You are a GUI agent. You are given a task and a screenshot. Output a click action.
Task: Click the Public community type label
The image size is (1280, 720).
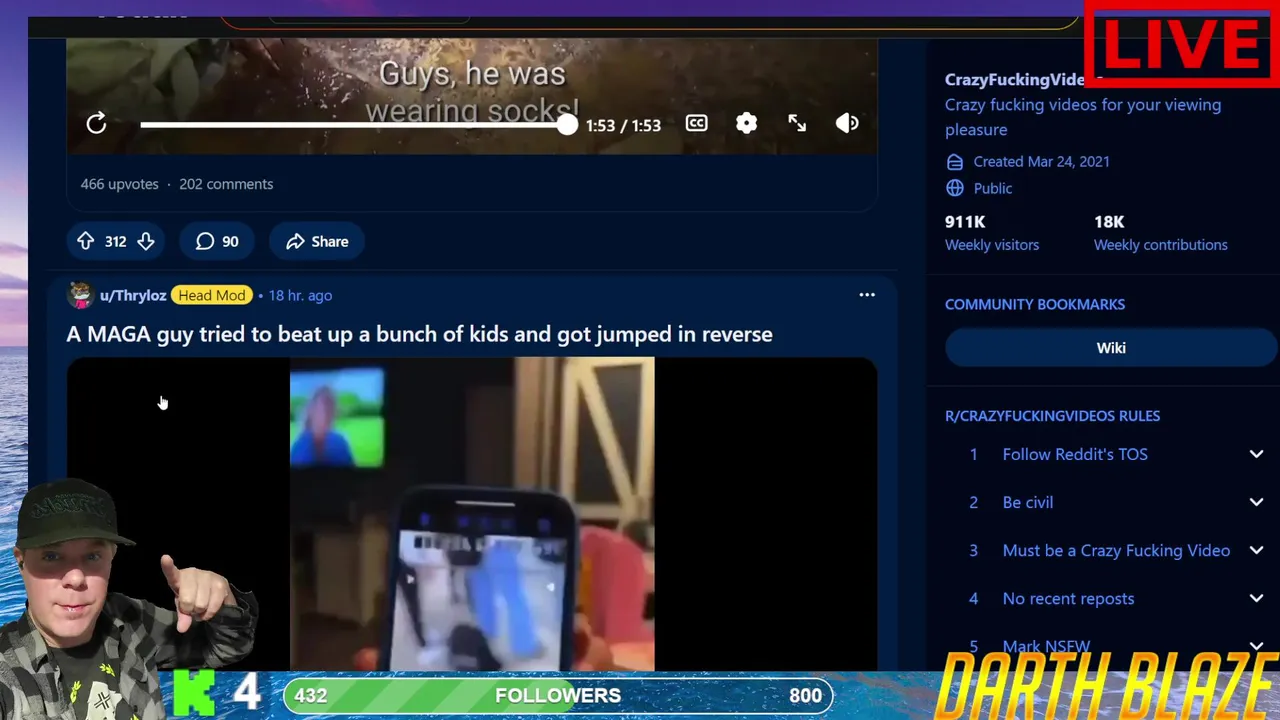pyautogui.click(x=992, y=188)
